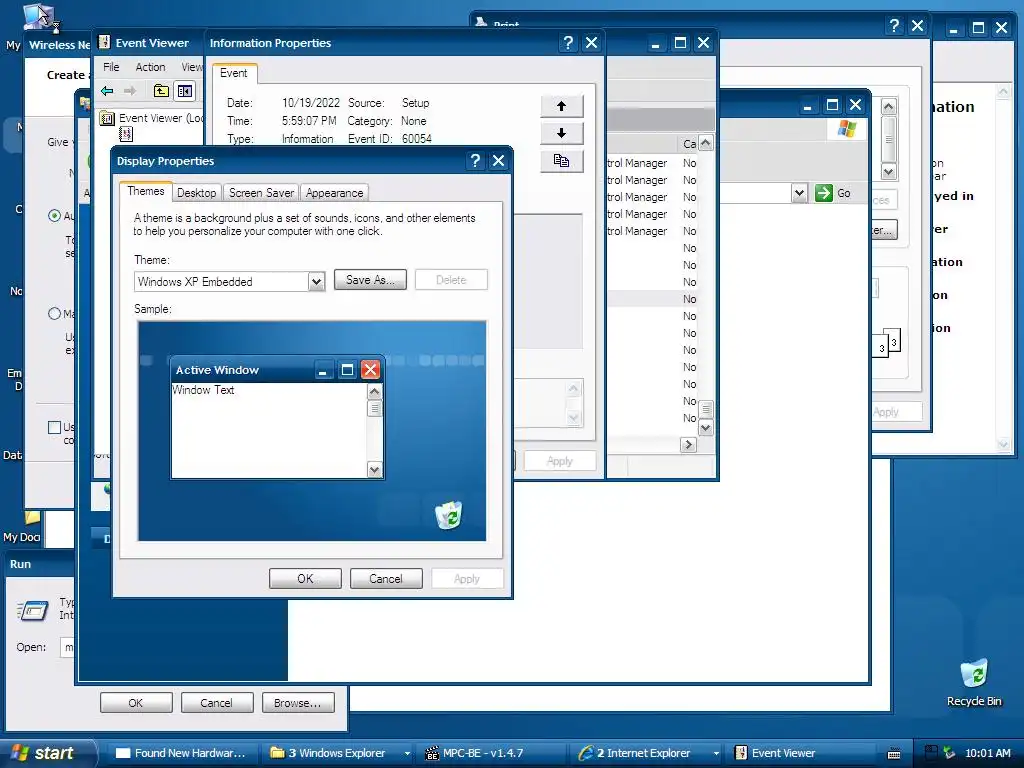Click recycle bin icon in theme sample preview
Screen dimensions: 1024x768
pos(449,515)
